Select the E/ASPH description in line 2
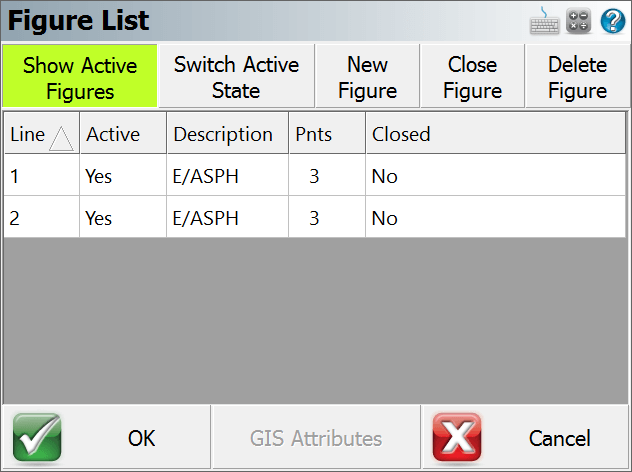 tap(206, 218)
